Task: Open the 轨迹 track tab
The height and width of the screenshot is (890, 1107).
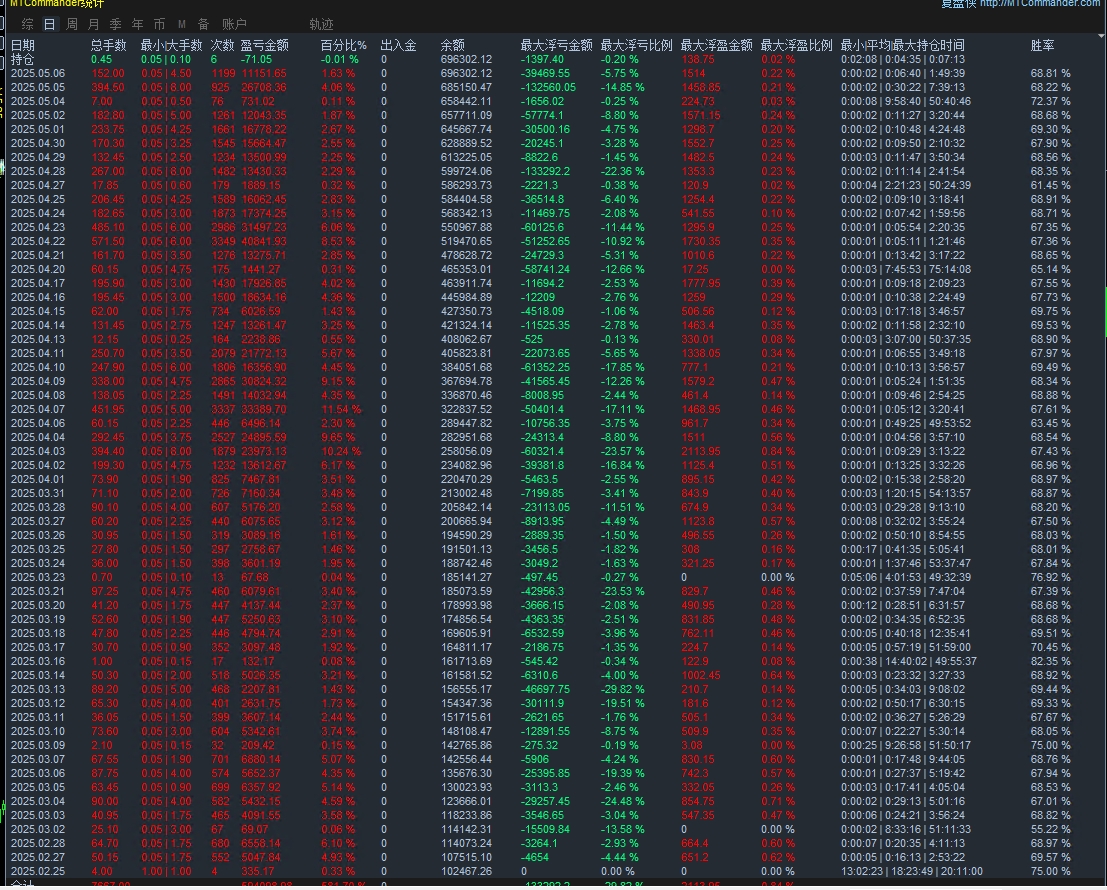Action: pos(321,25)
